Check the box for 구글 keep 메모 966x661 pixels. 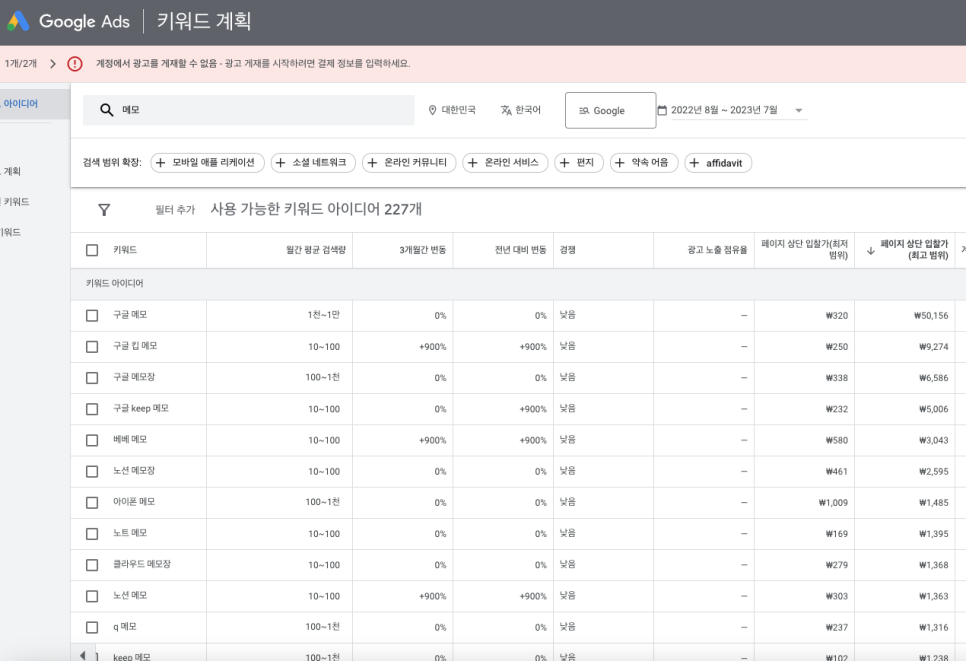[x=92, y=409]
